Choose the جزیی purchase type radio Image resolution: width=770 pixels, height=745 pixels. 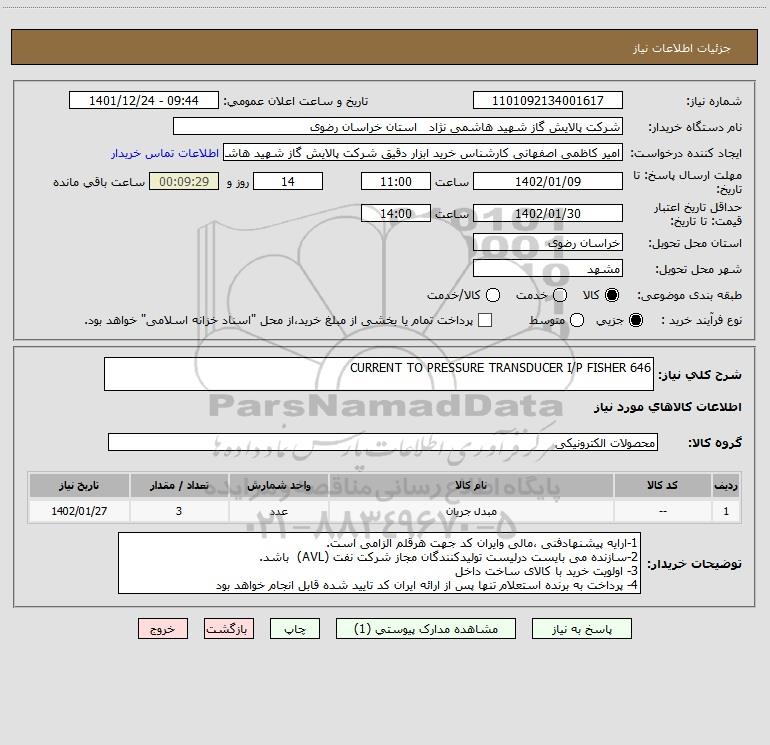(635, 320)
